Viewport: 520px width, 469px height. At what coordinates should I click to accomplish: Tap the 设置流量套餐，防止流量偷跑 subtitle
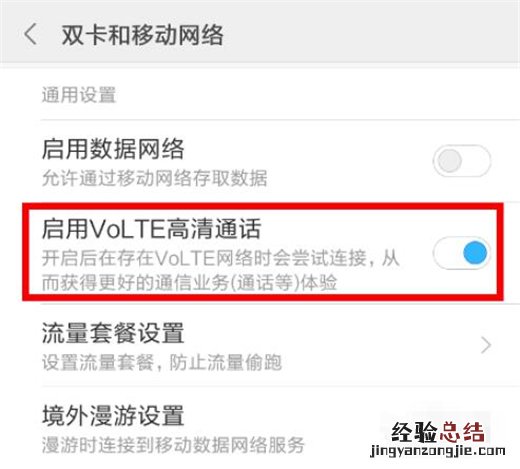162,362
